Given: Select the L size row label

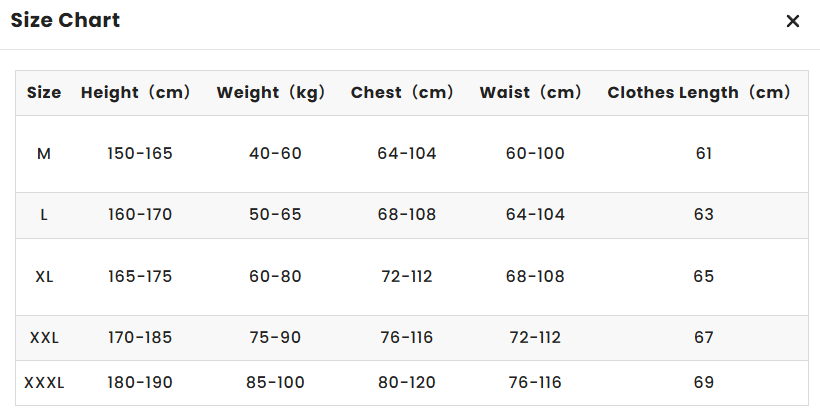Looking at the screenshot, I should coord(44,215).
